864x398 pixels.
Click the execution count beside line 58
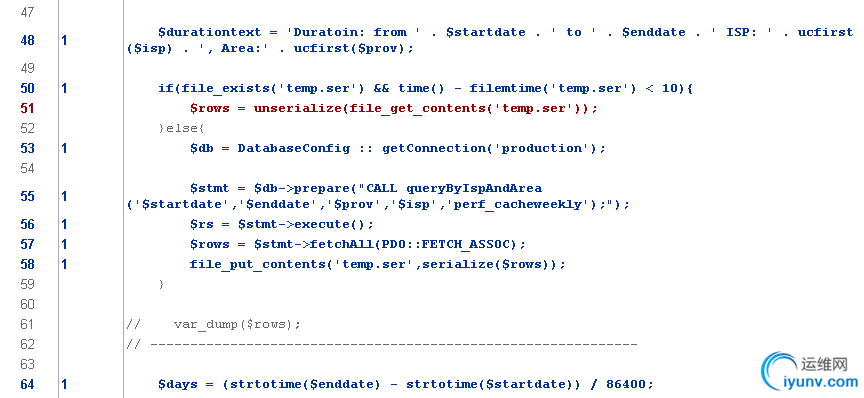(64, 265)
